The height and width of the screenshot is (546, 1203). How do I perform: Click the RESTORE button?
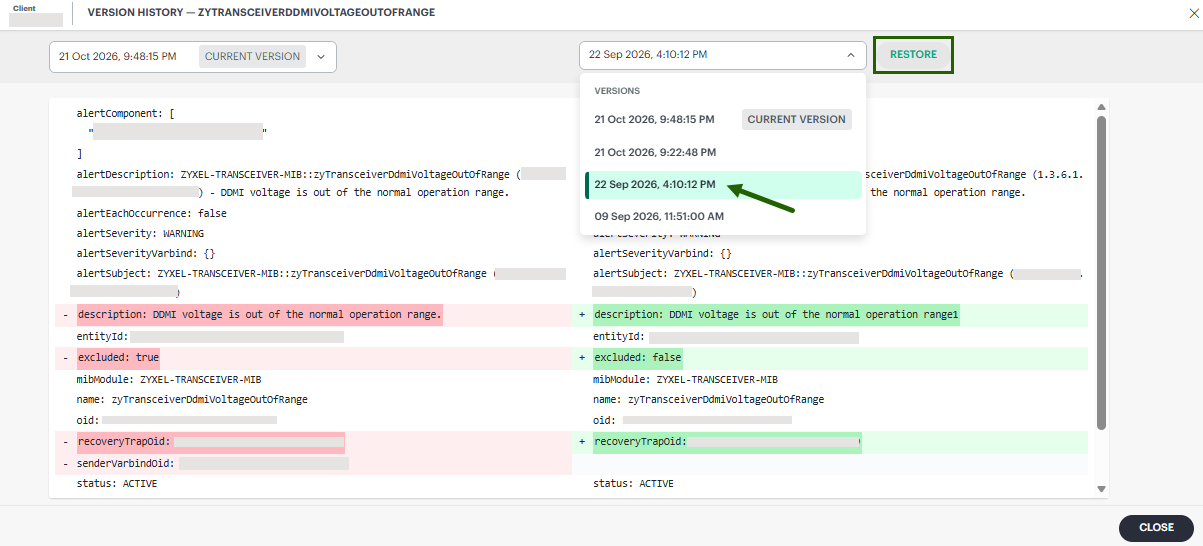pyautogui.click(x=913, y=55)
